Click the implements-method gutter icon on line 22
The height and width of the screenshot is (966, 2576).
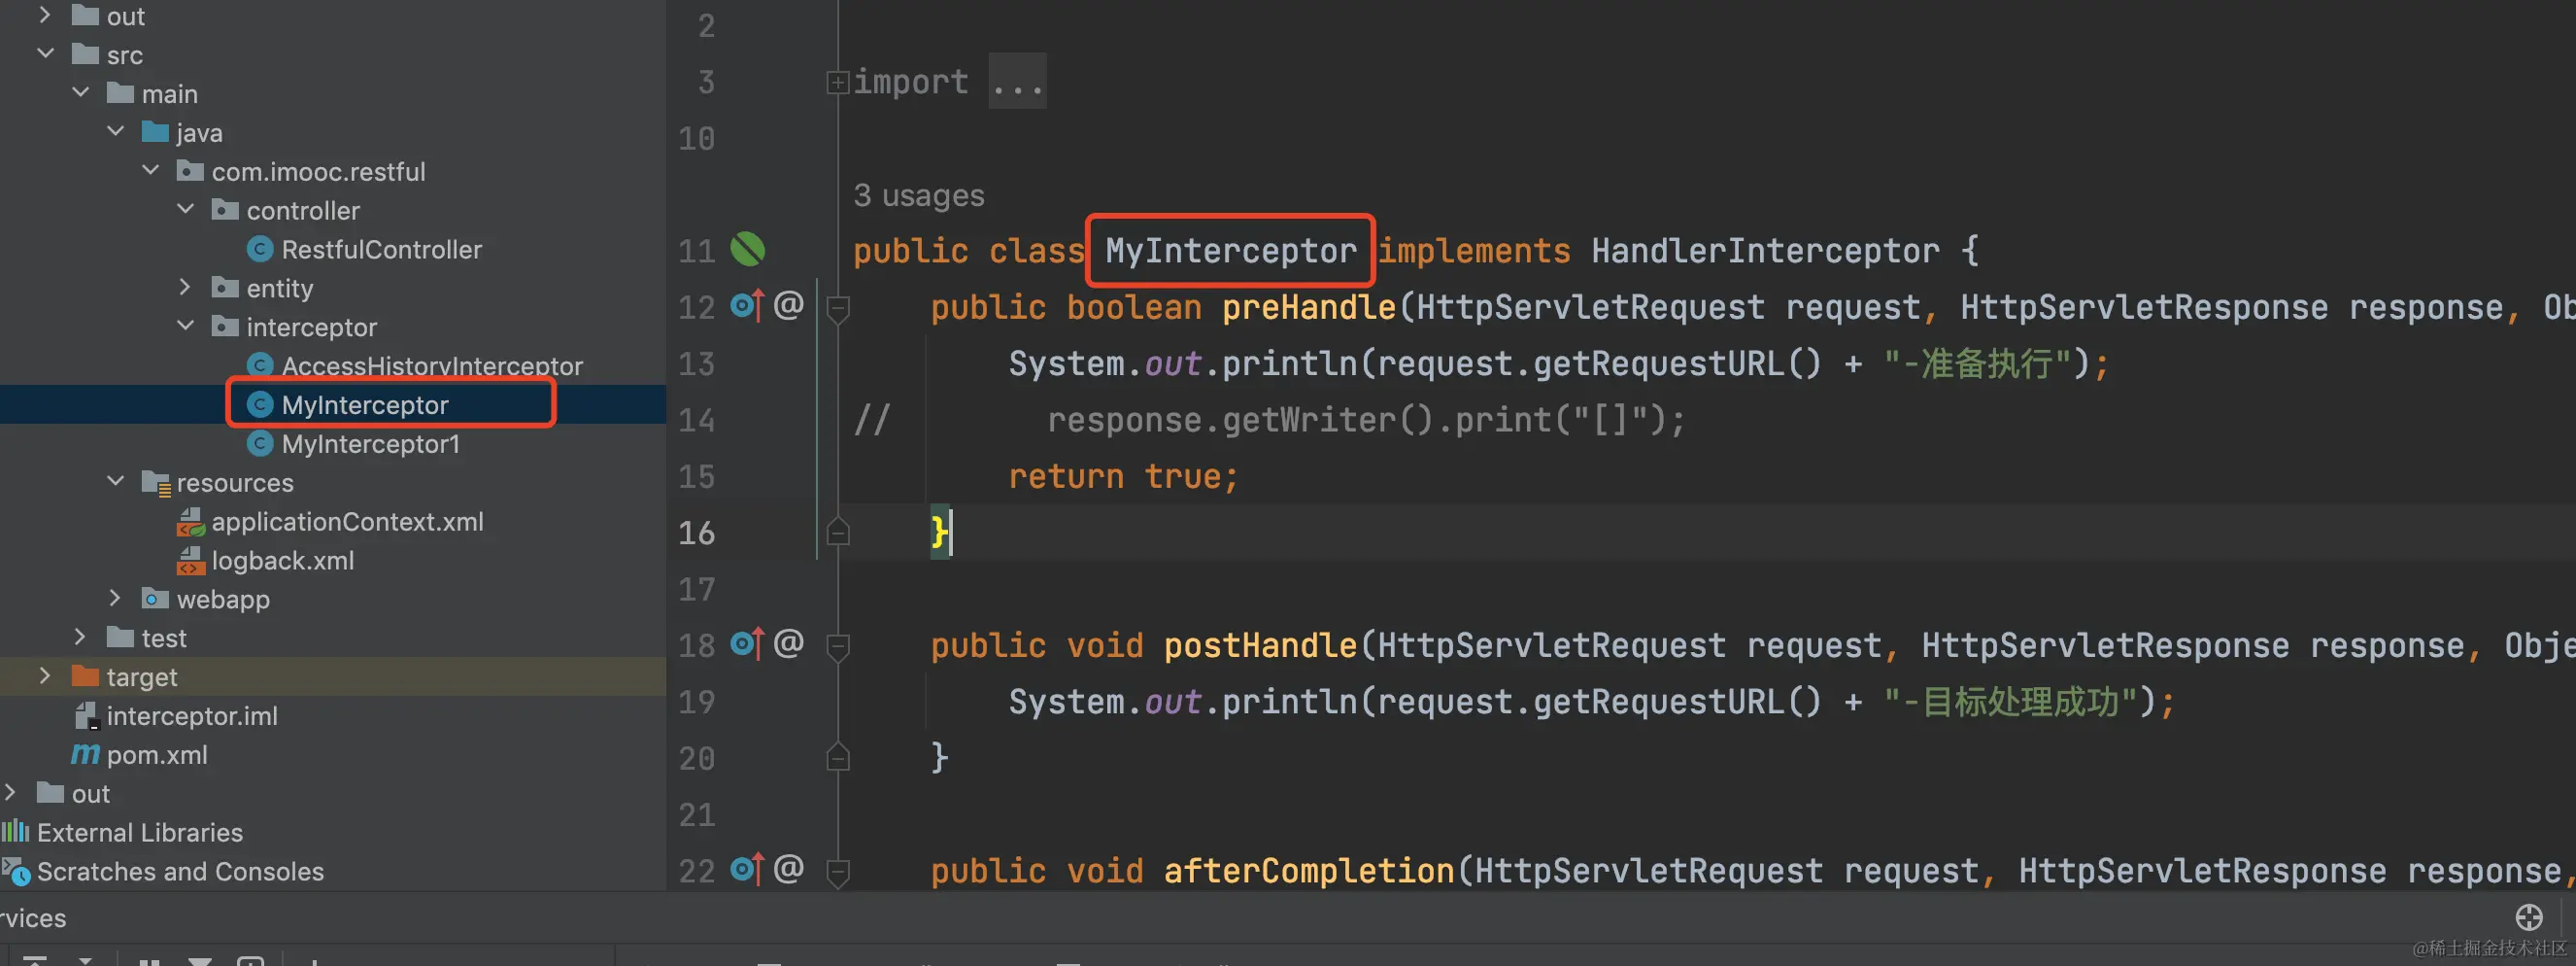coord(747,869)
